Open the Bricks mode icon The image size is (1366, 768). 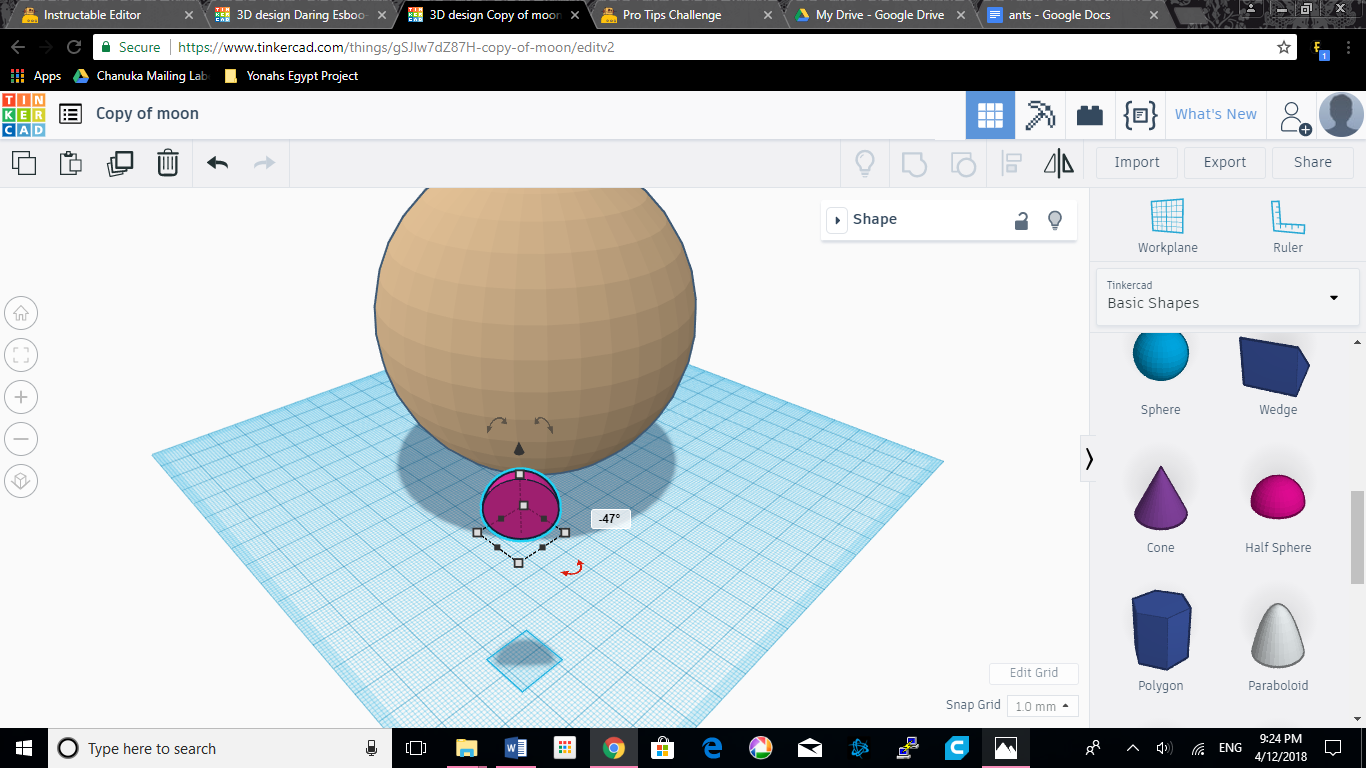(x=1090, y=115)
